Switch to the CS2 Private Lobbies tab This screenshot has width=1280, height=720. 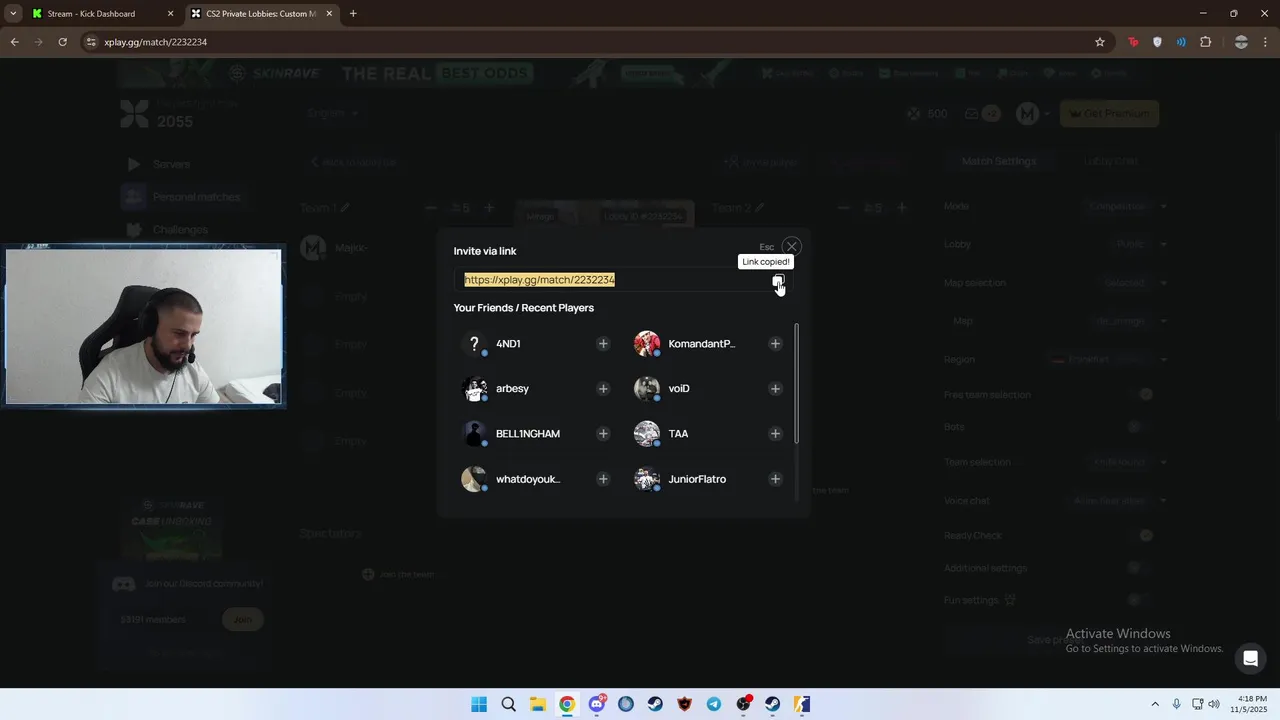coord(260,14)
